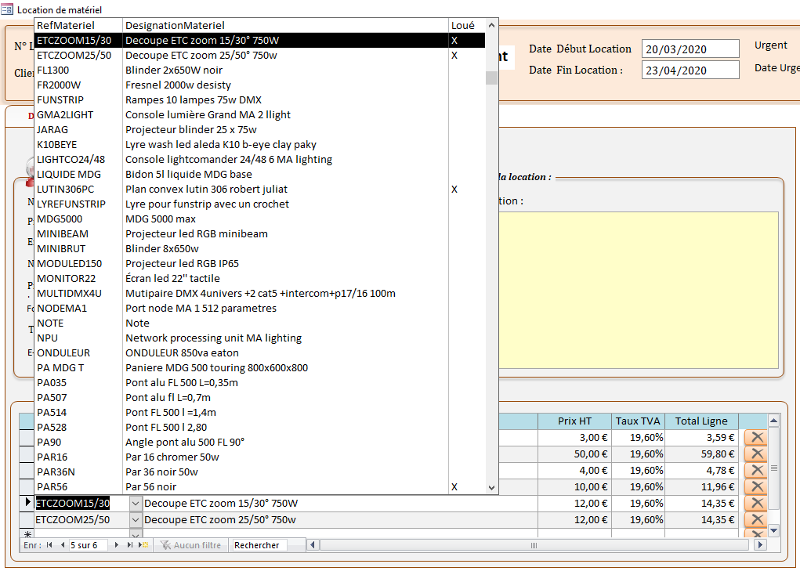Select ETCZOOM25/50 in the dropdown list

pyautogui.click(x=260, y=55)
